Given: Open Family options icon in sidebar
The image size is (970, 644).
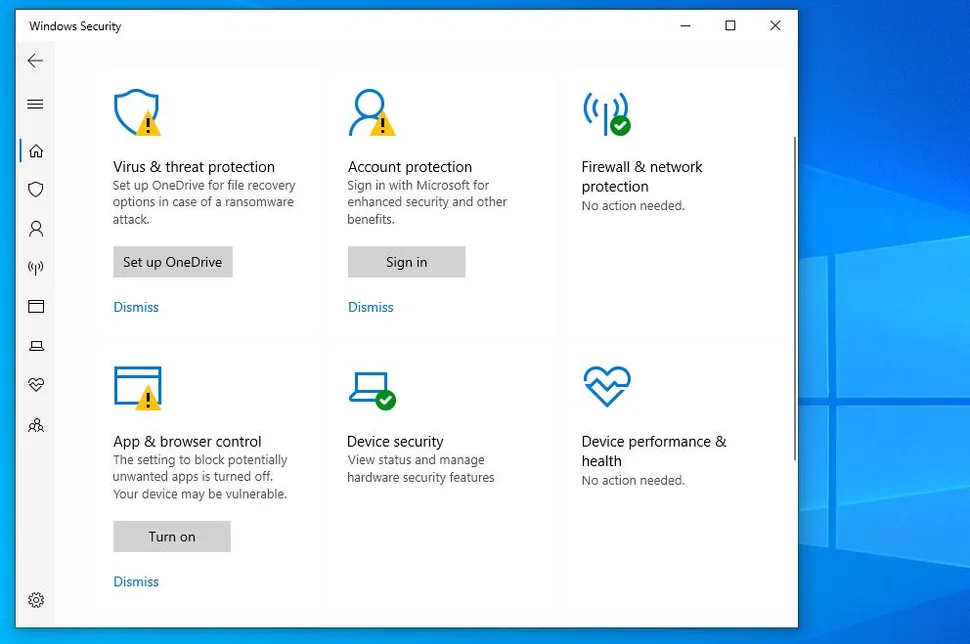Looking at the screenshot, I should [36, 425].
